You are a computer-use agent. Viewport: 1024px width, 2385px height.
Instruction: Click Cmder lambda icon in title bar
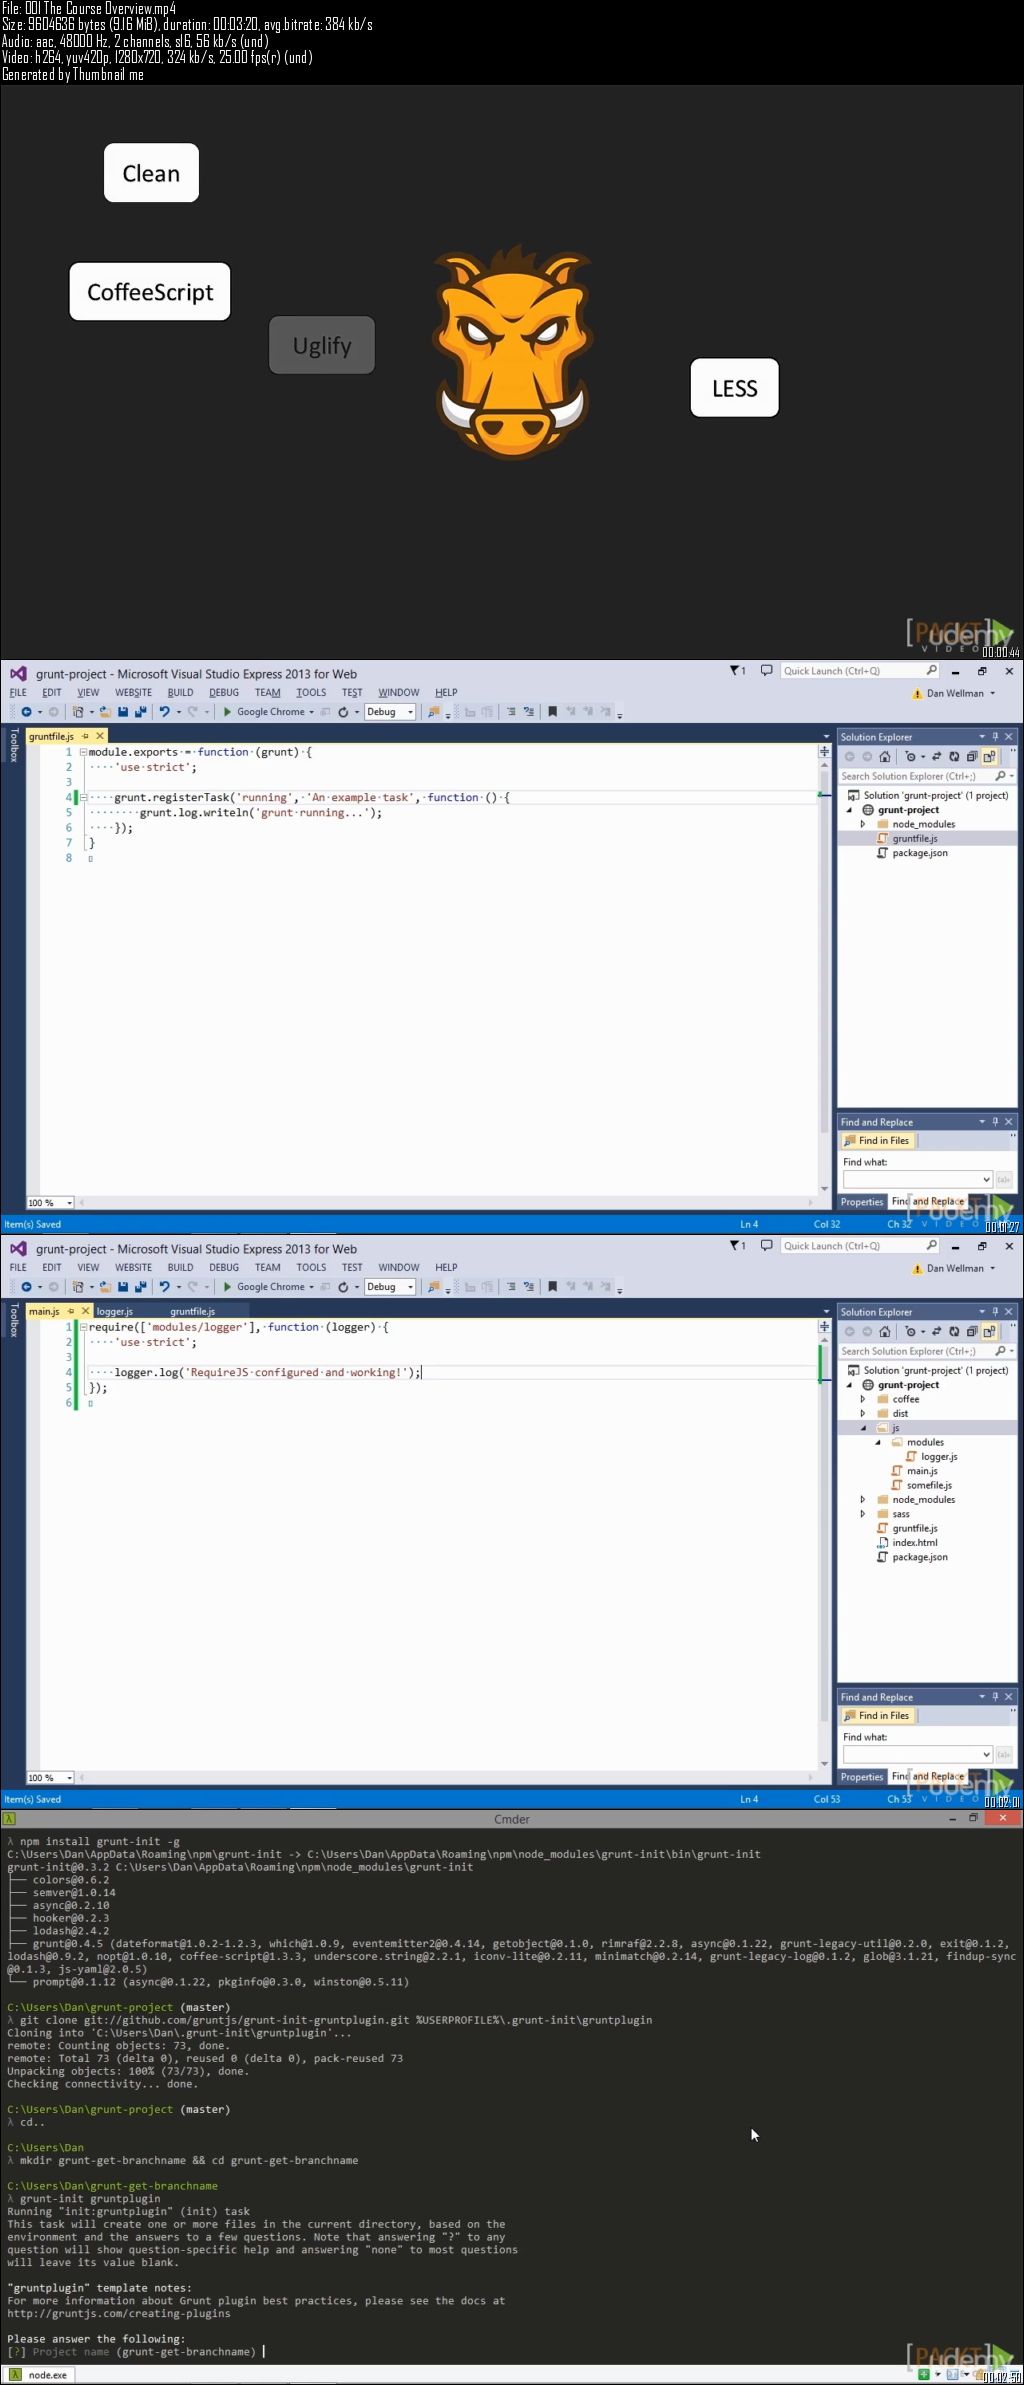click(x=9, y=1819)
